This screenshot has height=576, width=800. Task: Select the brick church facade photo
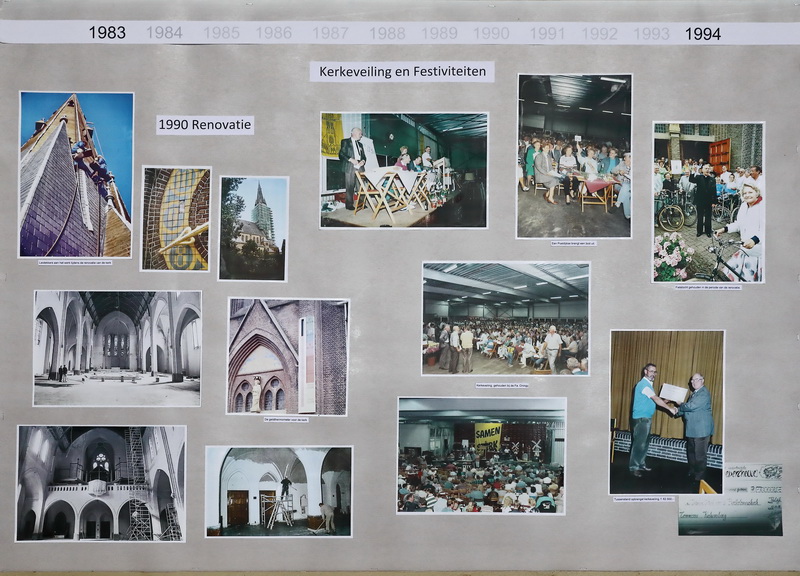point(287,356)
